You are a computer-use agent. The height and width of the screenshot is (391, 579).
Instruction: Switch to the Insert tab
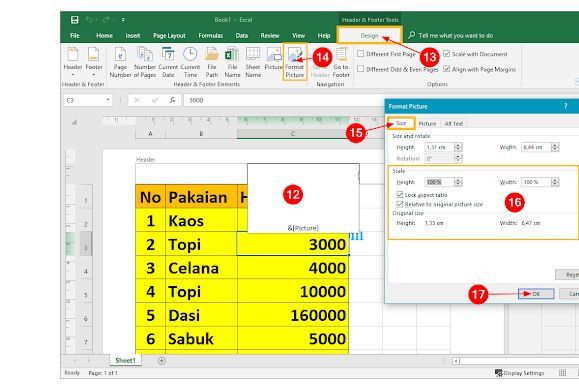(x=133, y=35)
